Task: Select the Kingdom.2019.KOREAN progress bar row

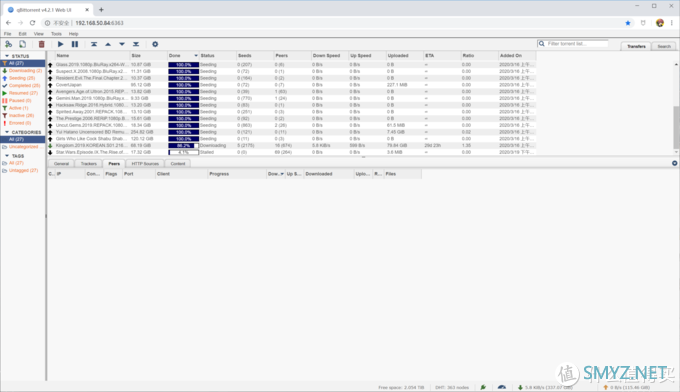Action: tap(183, 145)
